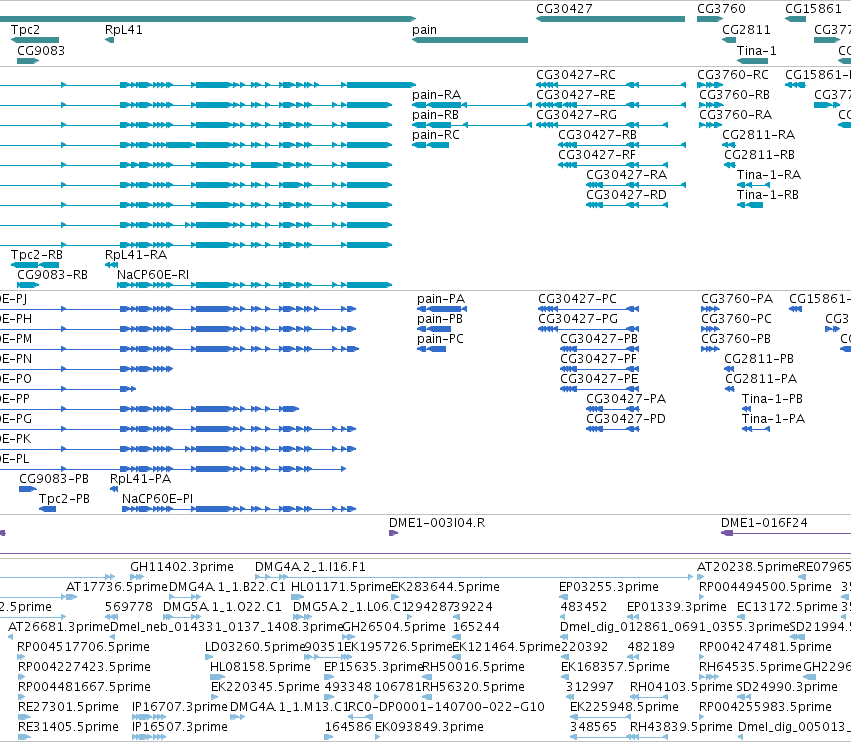Viewport: 851px width, 742px height.
Task: Click transcript label Tpc2-RB
Action: point(37,255)
